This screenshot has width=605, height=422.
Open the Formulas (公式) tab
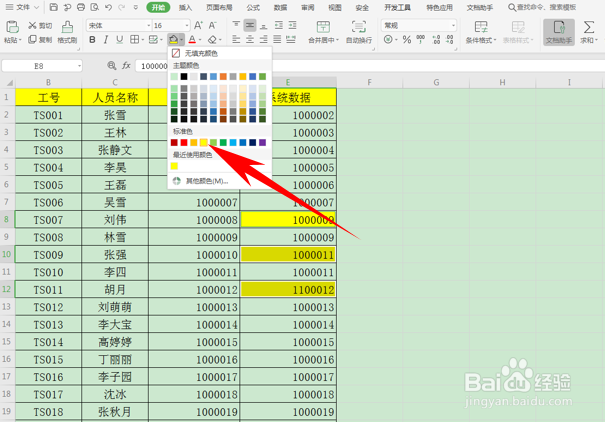tap(253, 7)
